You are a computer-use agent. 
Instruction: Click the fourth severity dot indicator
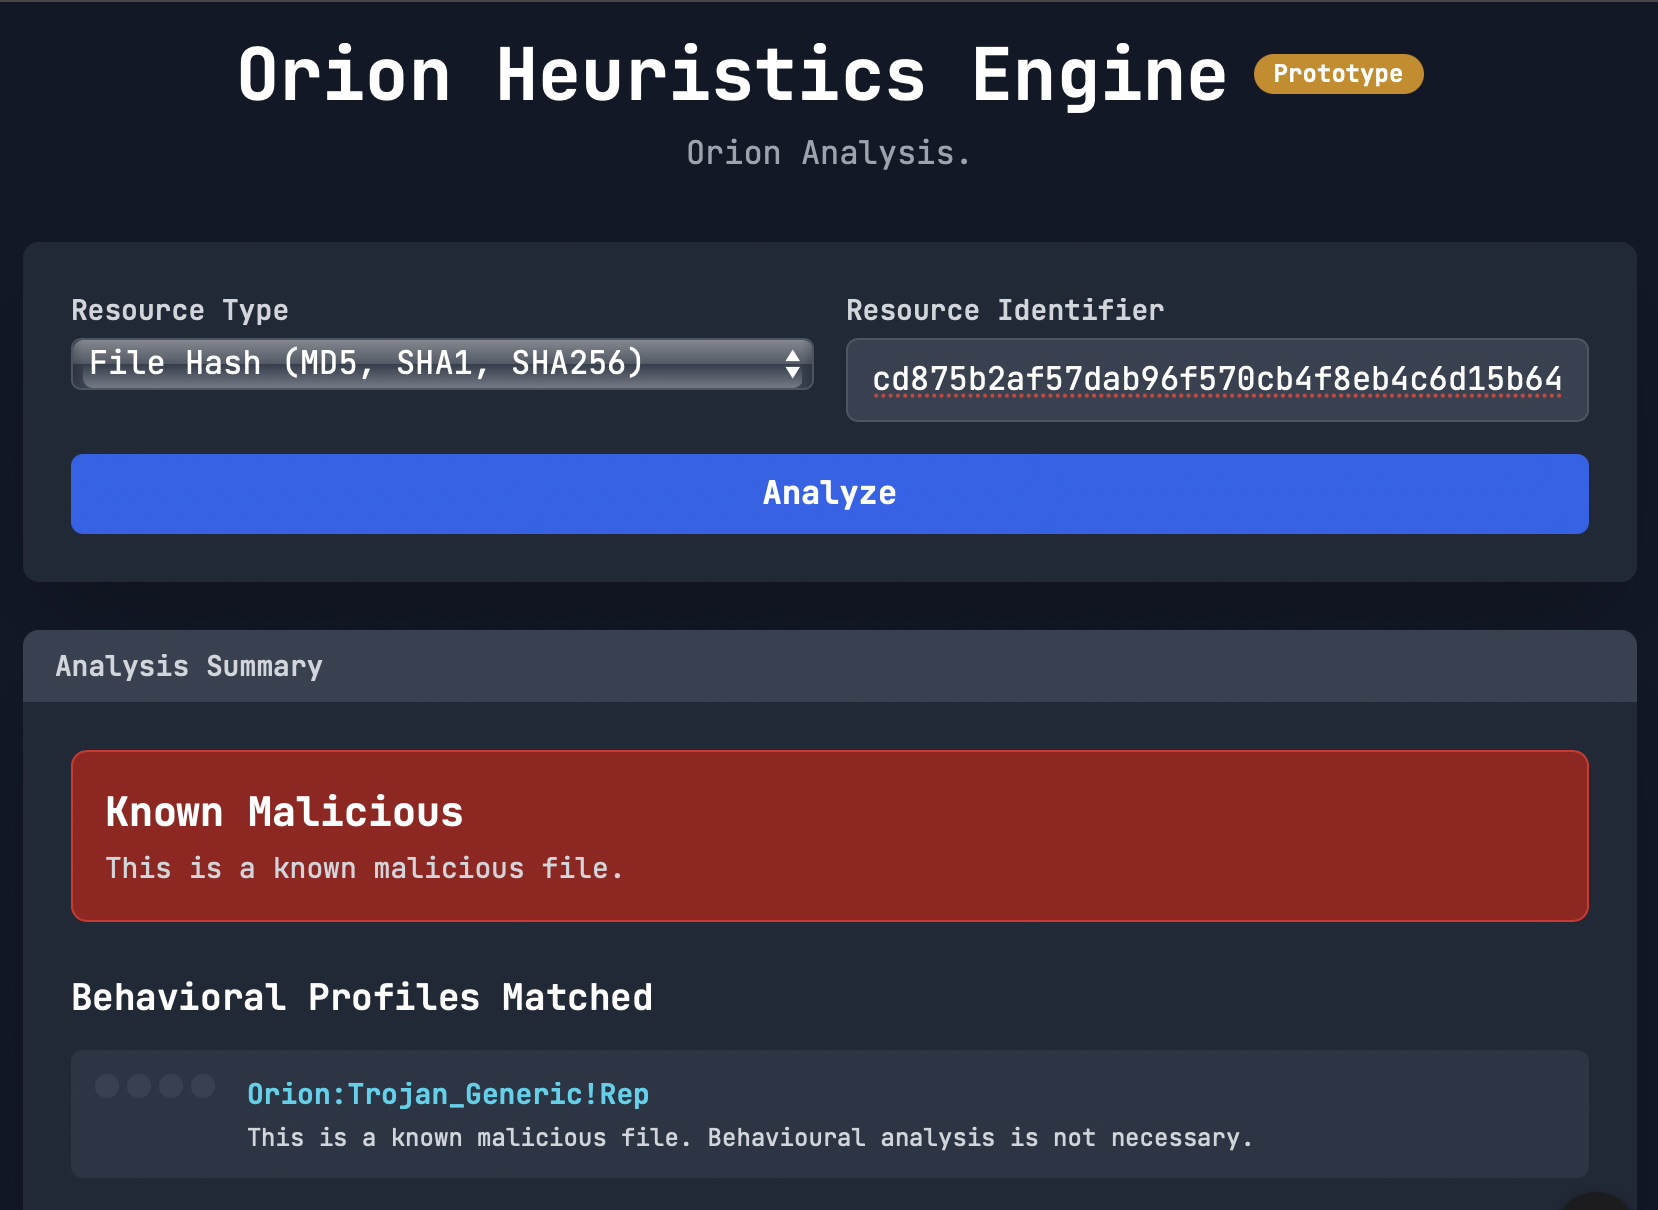click(x=203, y=1086)
